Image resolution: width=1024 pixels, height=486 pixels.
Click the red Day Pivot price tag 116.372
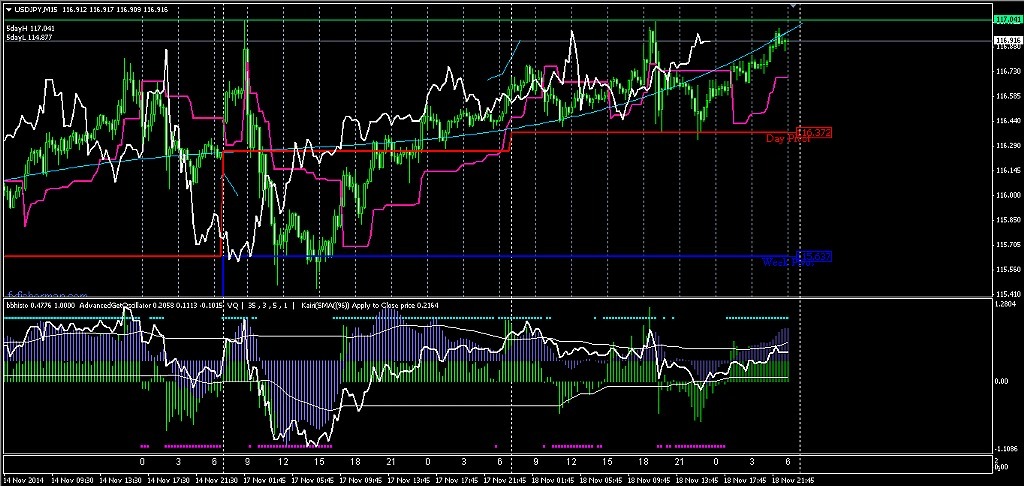coord(816,132)
